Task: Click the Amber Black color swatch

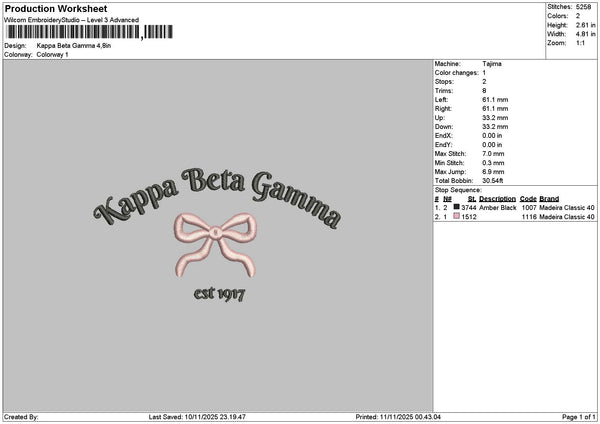Action: pyautogui.click(x=456, y=207)
